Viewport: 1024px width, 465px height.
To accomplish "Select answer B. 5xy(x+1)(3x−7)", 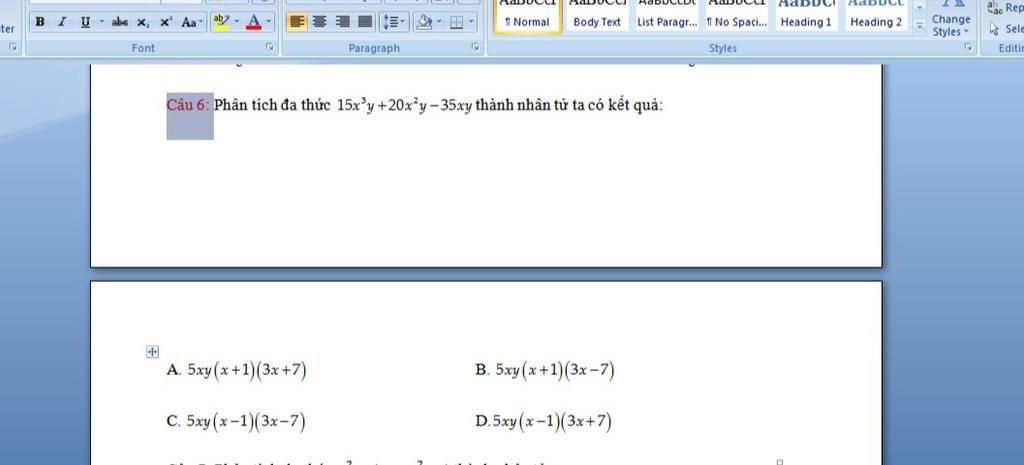I will point(545,370).
